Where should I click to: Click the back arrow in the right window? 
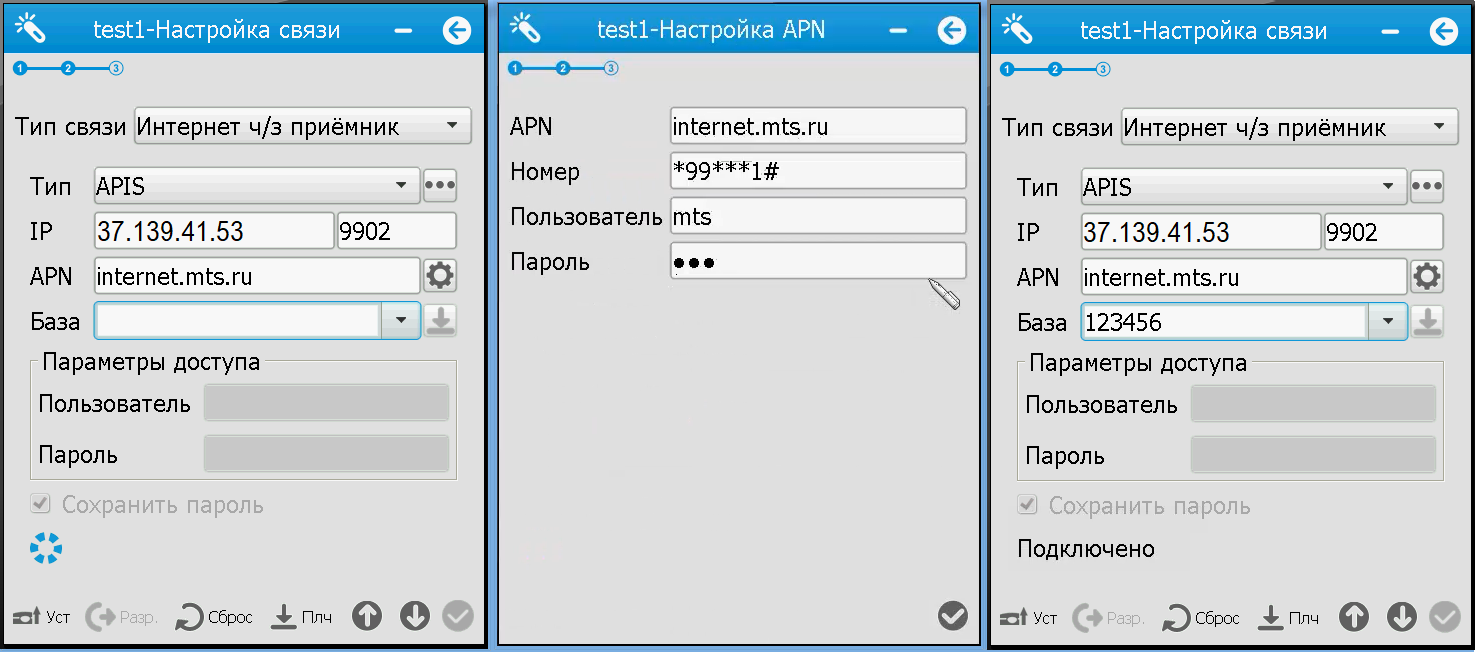[1444, 31]
